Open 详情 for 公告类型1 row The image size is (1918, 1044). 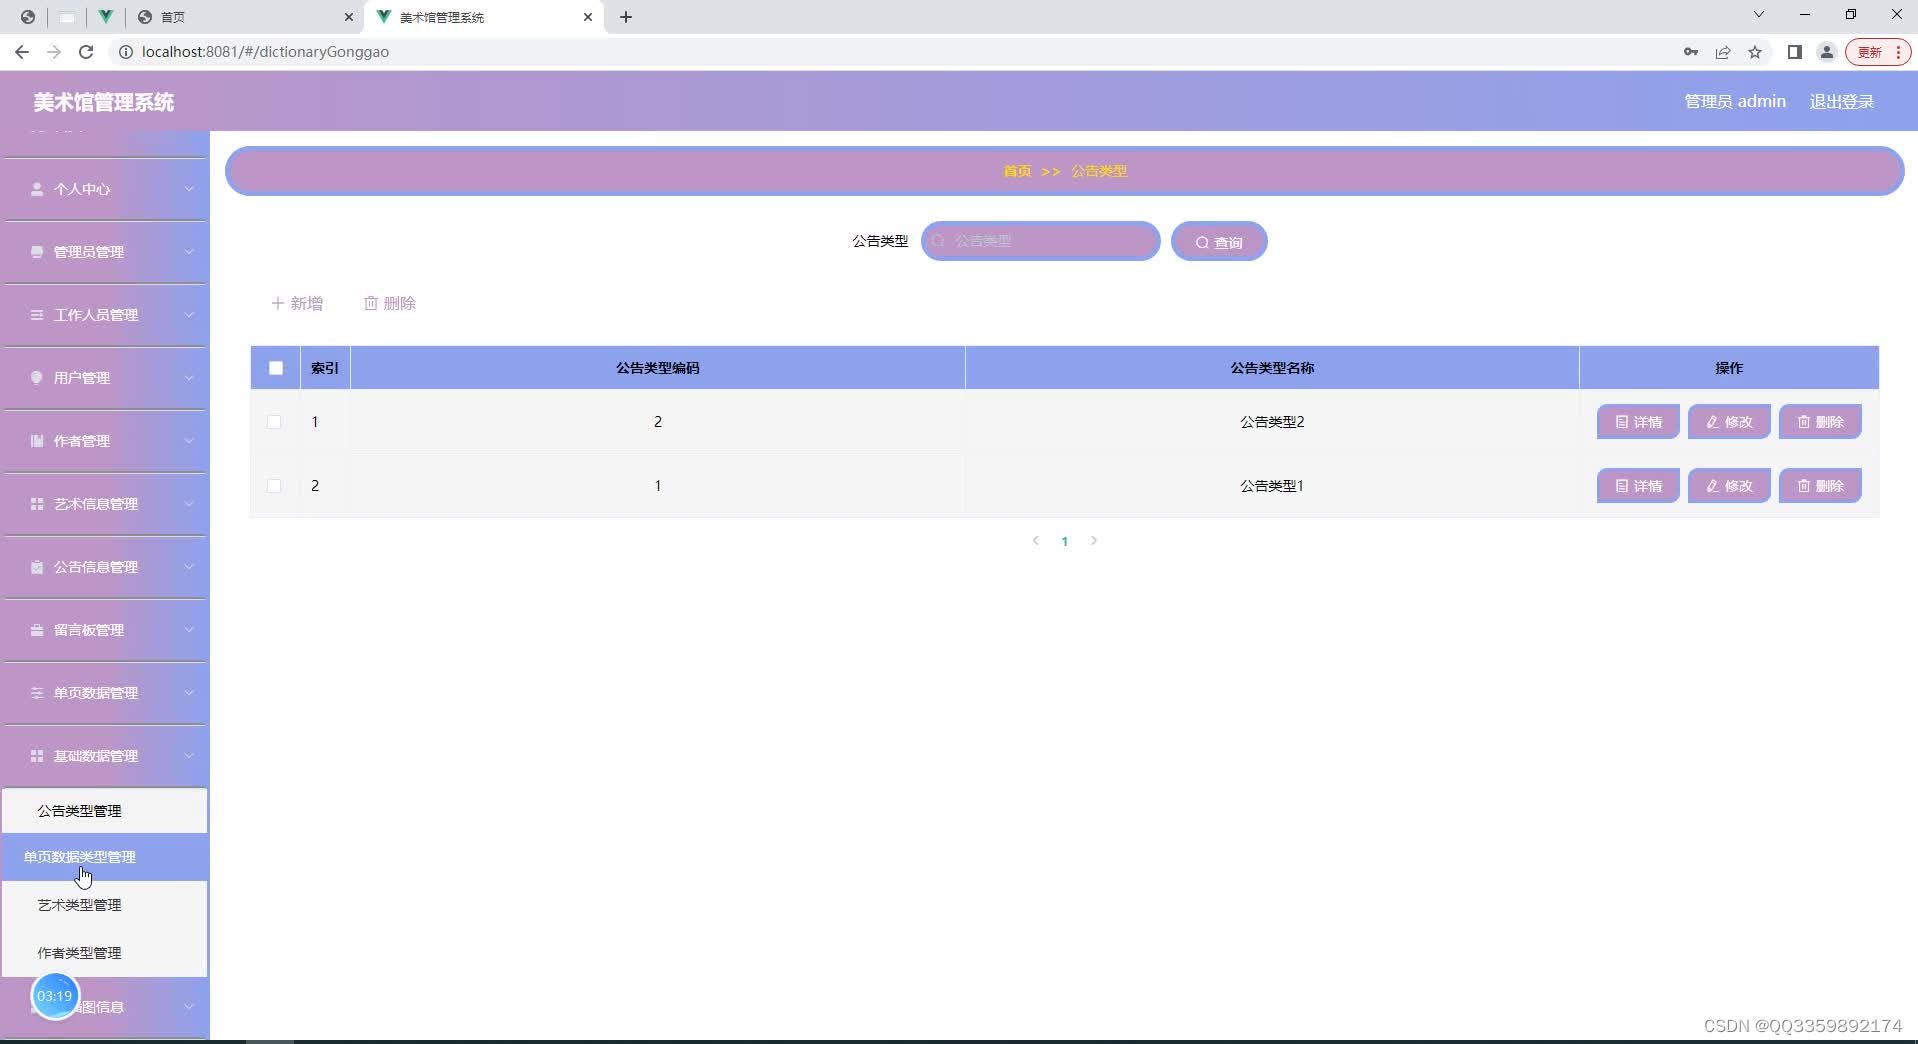point(1638,486)
